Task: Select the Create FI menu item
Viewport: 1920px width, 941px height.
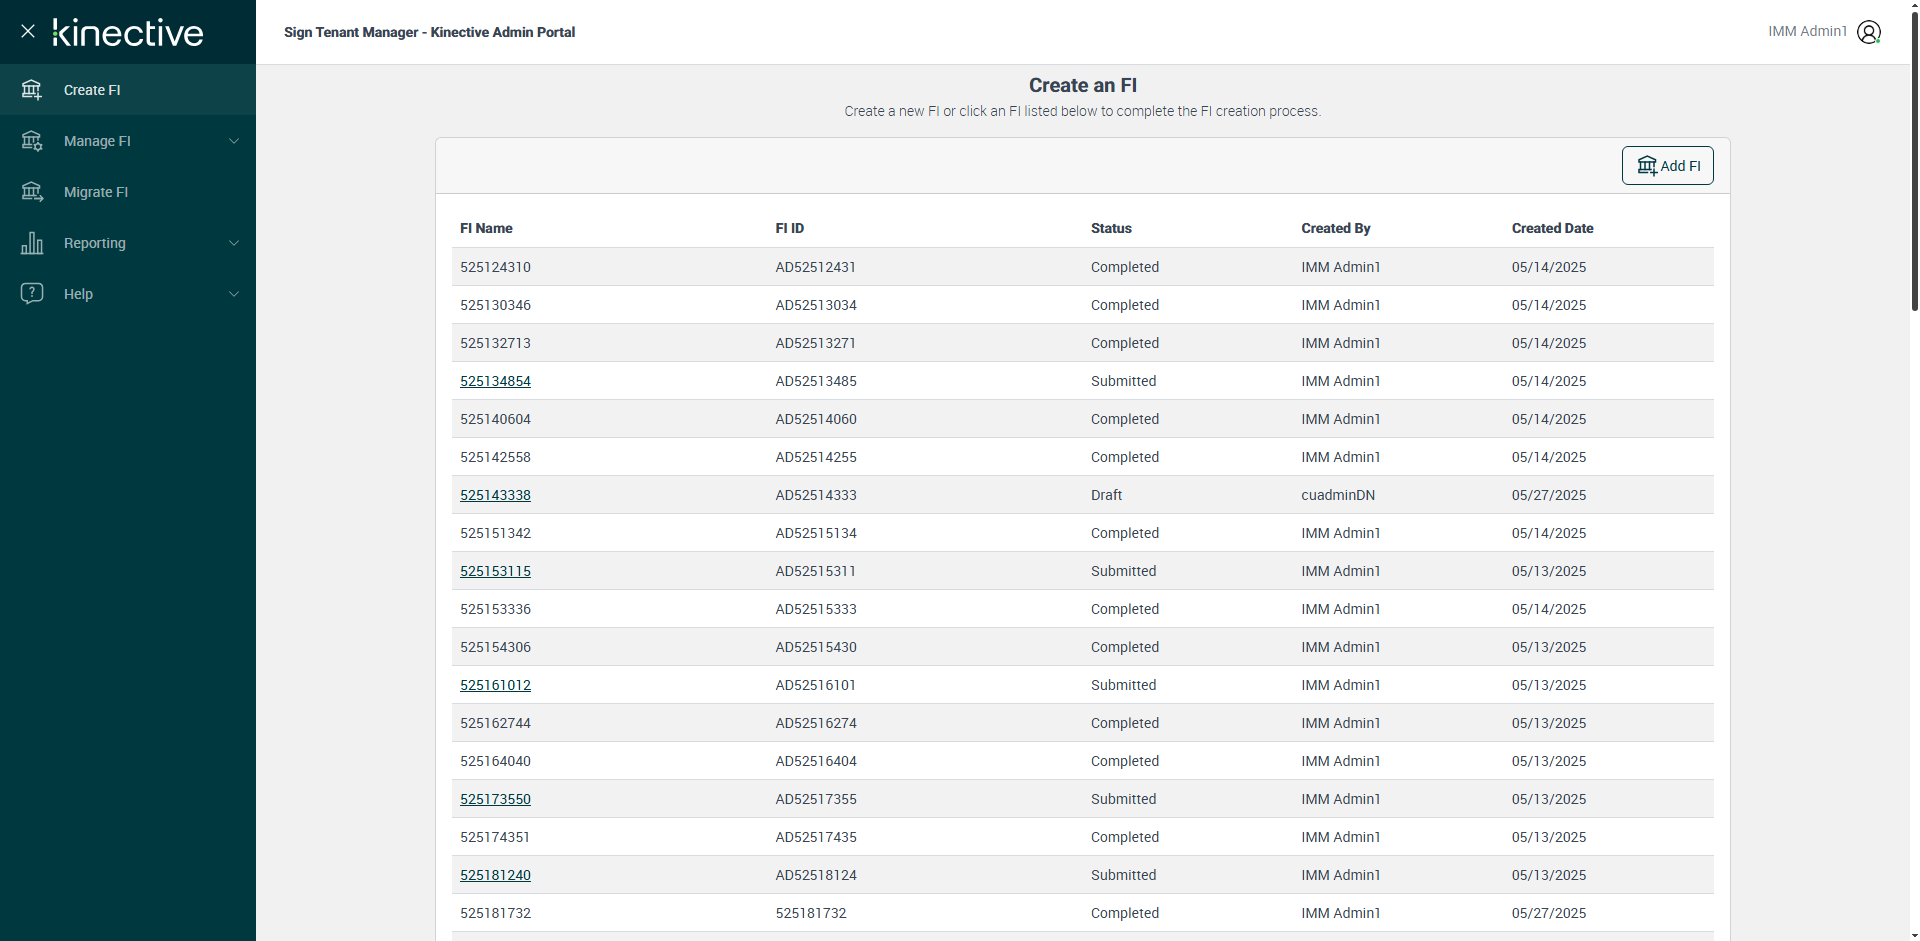Action: (x=92, y=90)
